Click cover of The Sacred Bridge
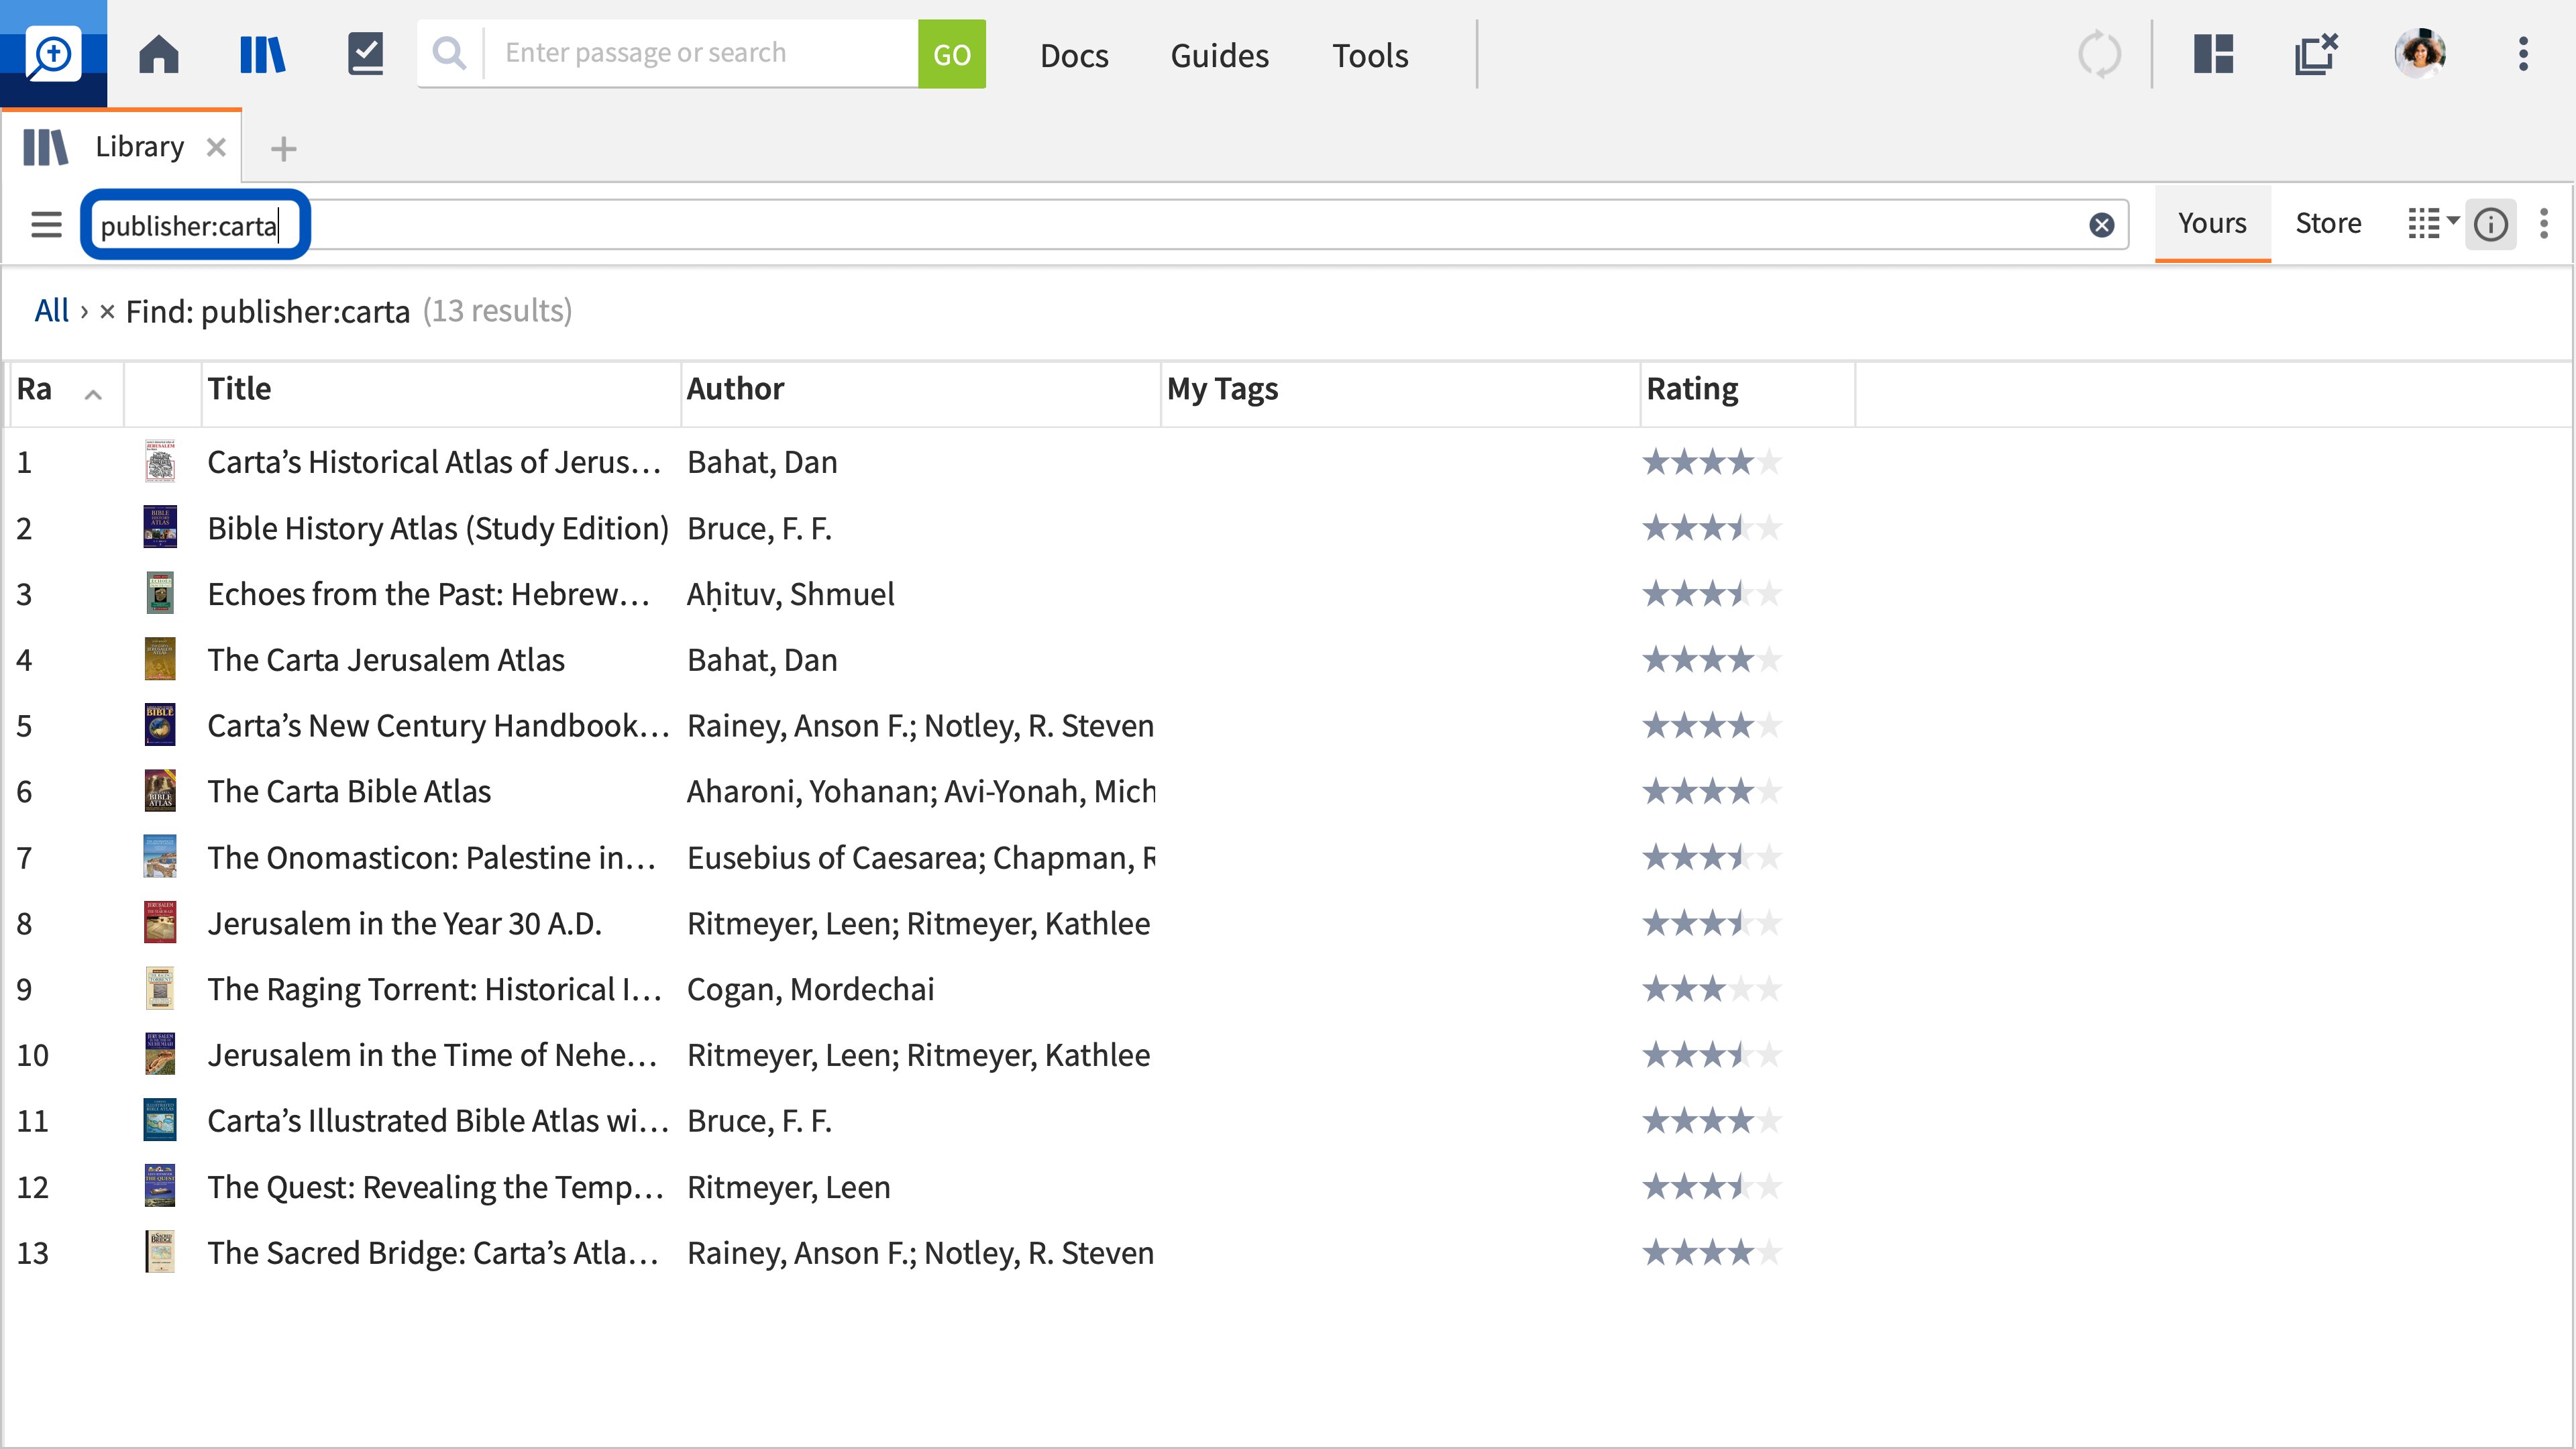The height and width of the screenshot is (1449, 2576). coord(160,1253)
